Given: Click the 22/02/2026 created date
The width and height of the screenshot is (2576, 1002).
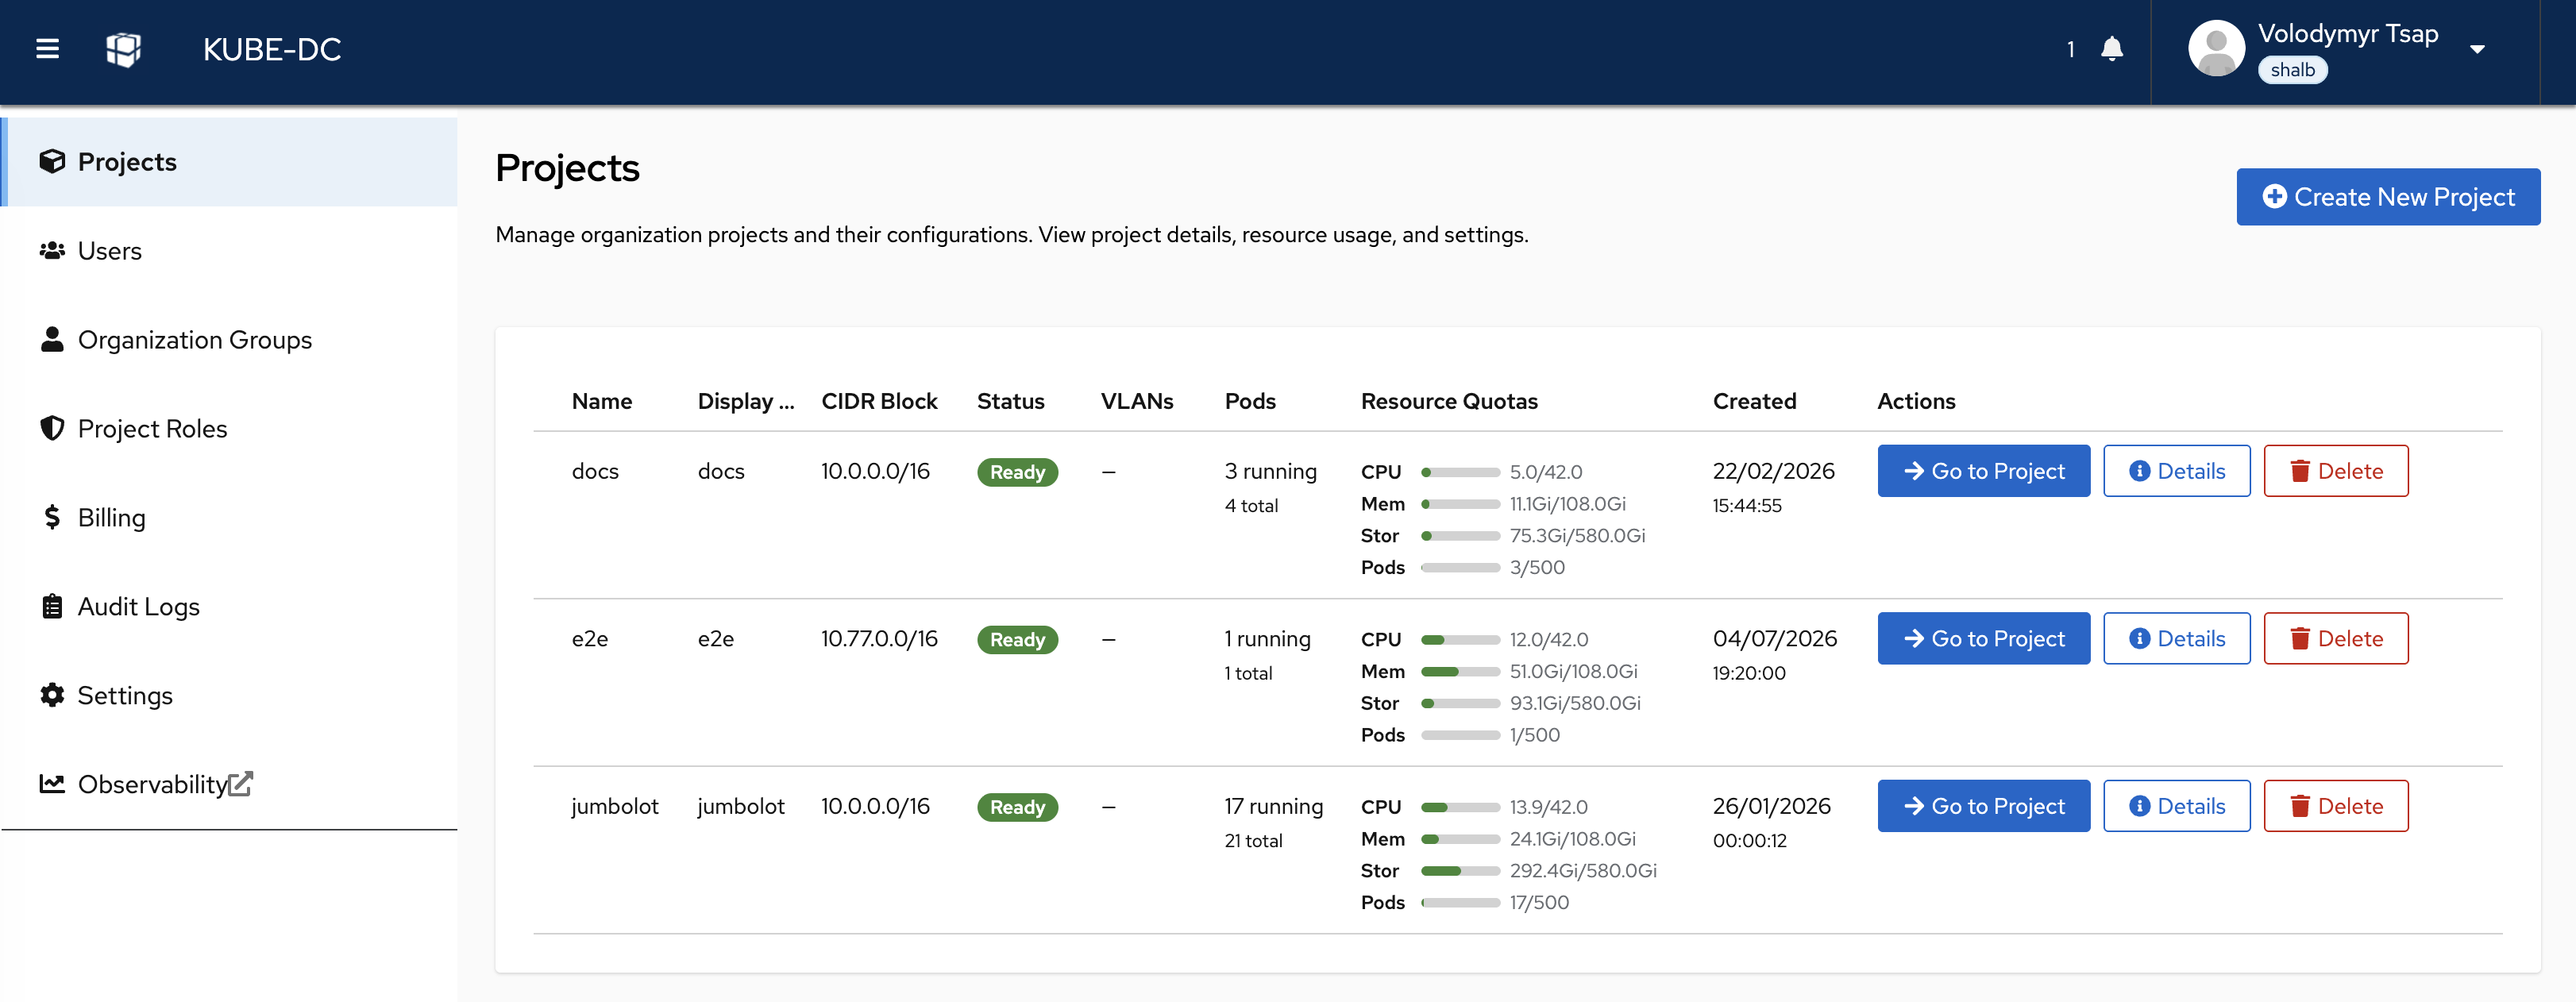Looking at the screenshot, I should (x=1773, y=471).
